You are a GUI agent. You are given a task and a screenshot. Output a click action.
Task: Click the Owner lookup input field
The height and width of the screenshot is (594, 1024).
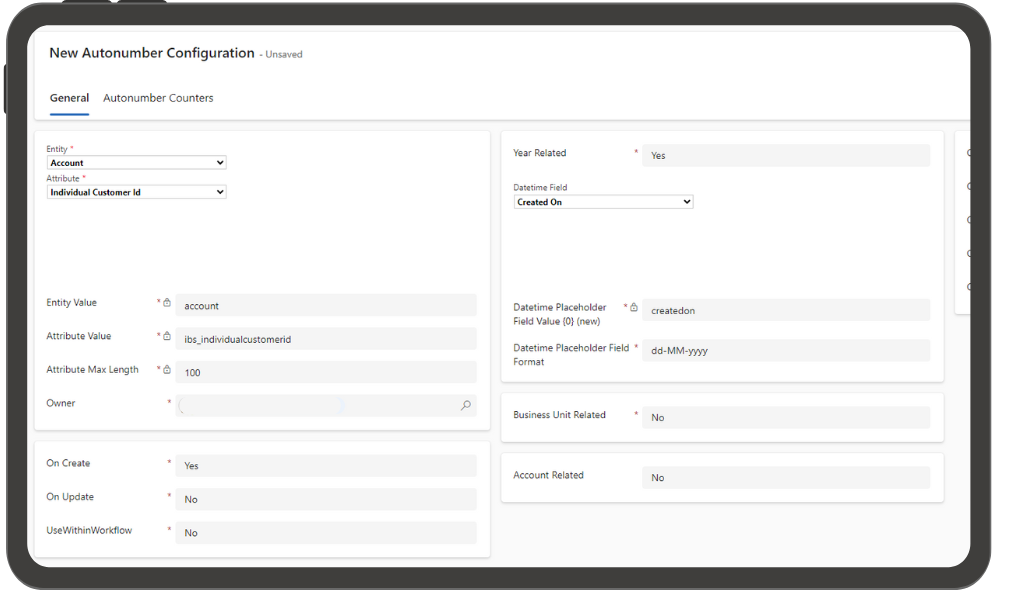[317, 405]
